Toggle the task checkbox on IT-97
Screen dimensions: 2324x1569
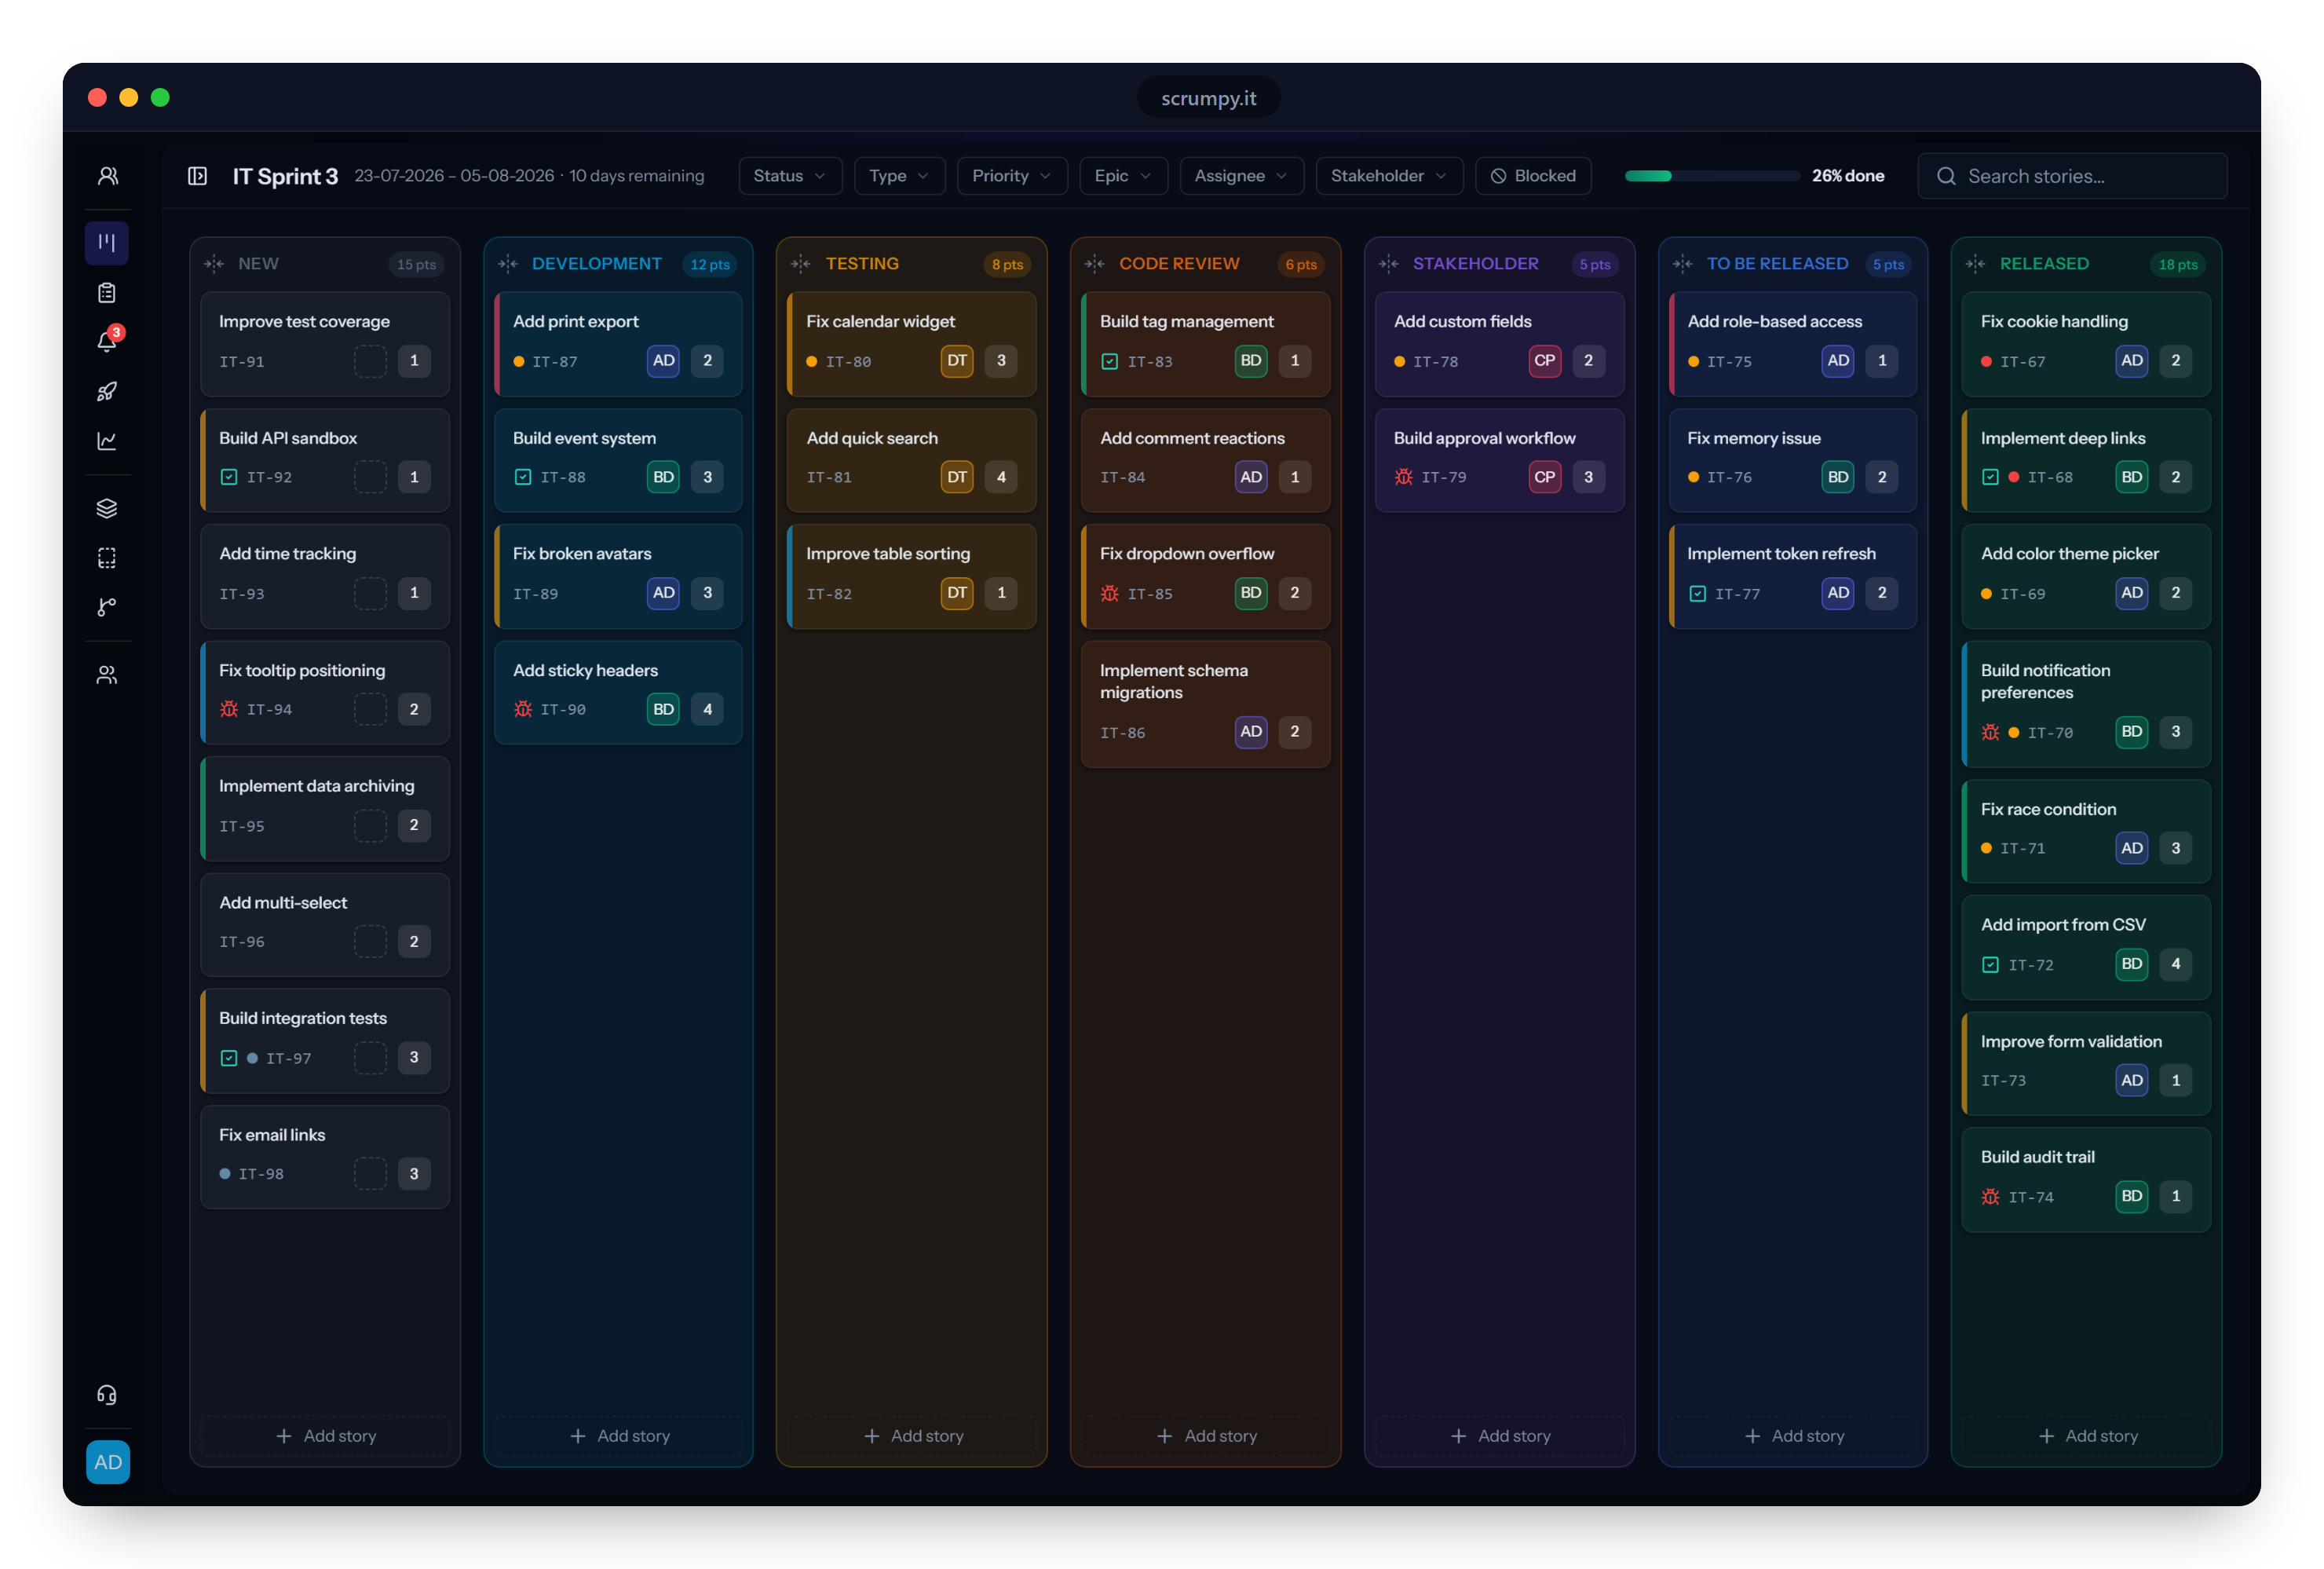(x=229, y=1058)
